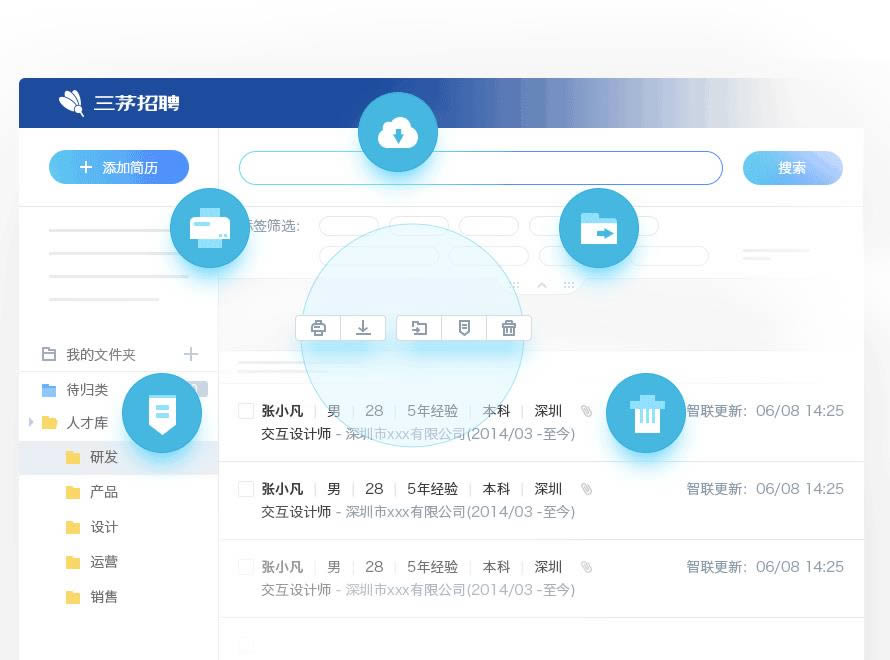Click the move-to-folder icon in the small toolbar
Screen dimensions: 890x660
coord(419,328)
